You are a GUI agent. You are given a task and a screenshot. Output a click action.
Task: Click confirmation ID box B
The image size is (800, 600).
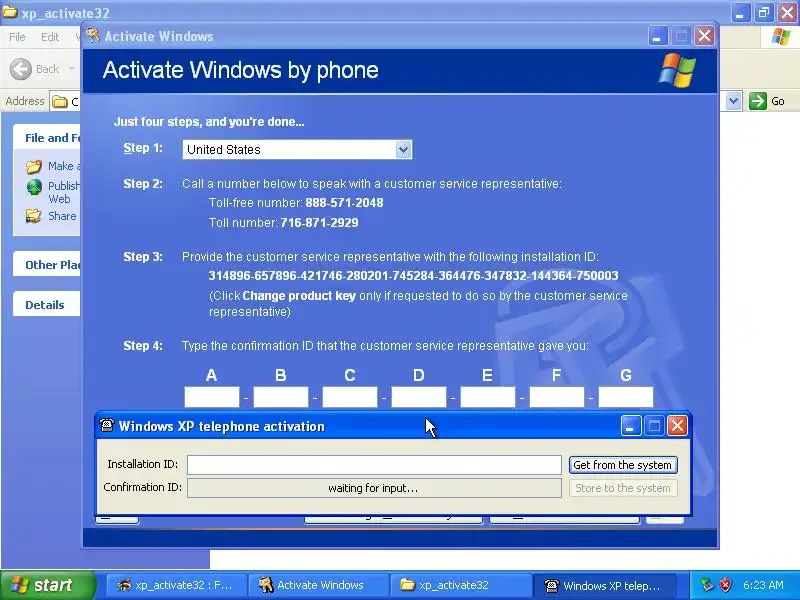click(281, 397)
